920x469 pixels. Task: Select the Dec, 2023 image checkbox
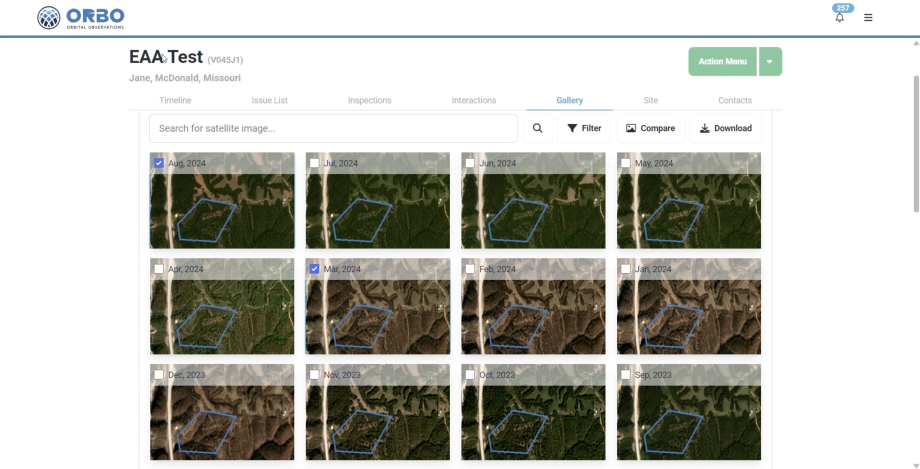[x=158, y=374]
